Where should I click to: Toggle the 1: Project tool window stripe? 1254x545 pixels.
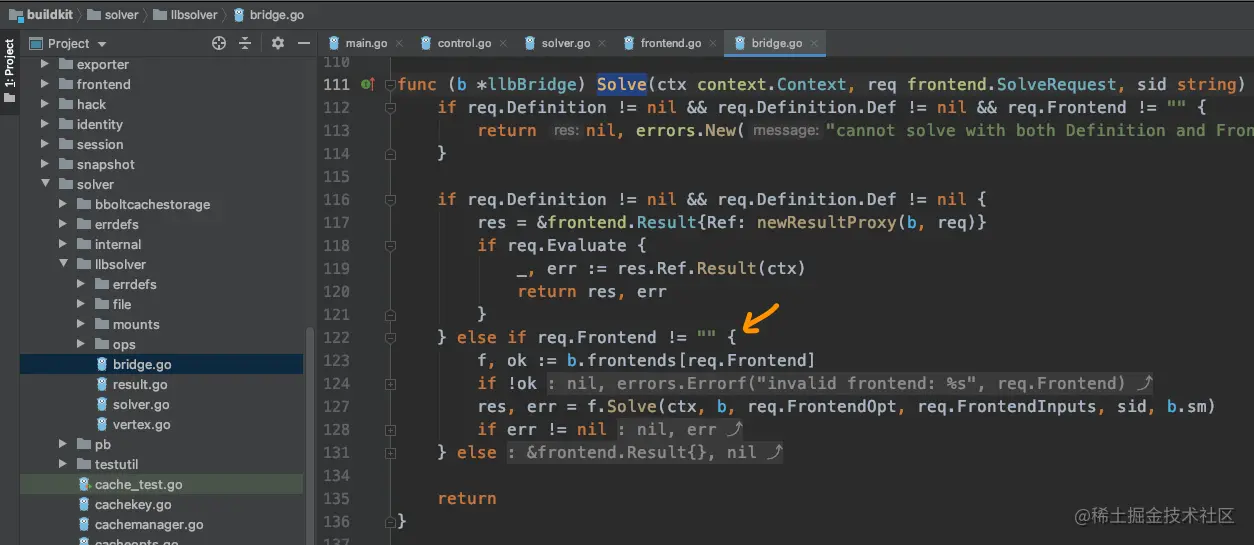[9, 72]
